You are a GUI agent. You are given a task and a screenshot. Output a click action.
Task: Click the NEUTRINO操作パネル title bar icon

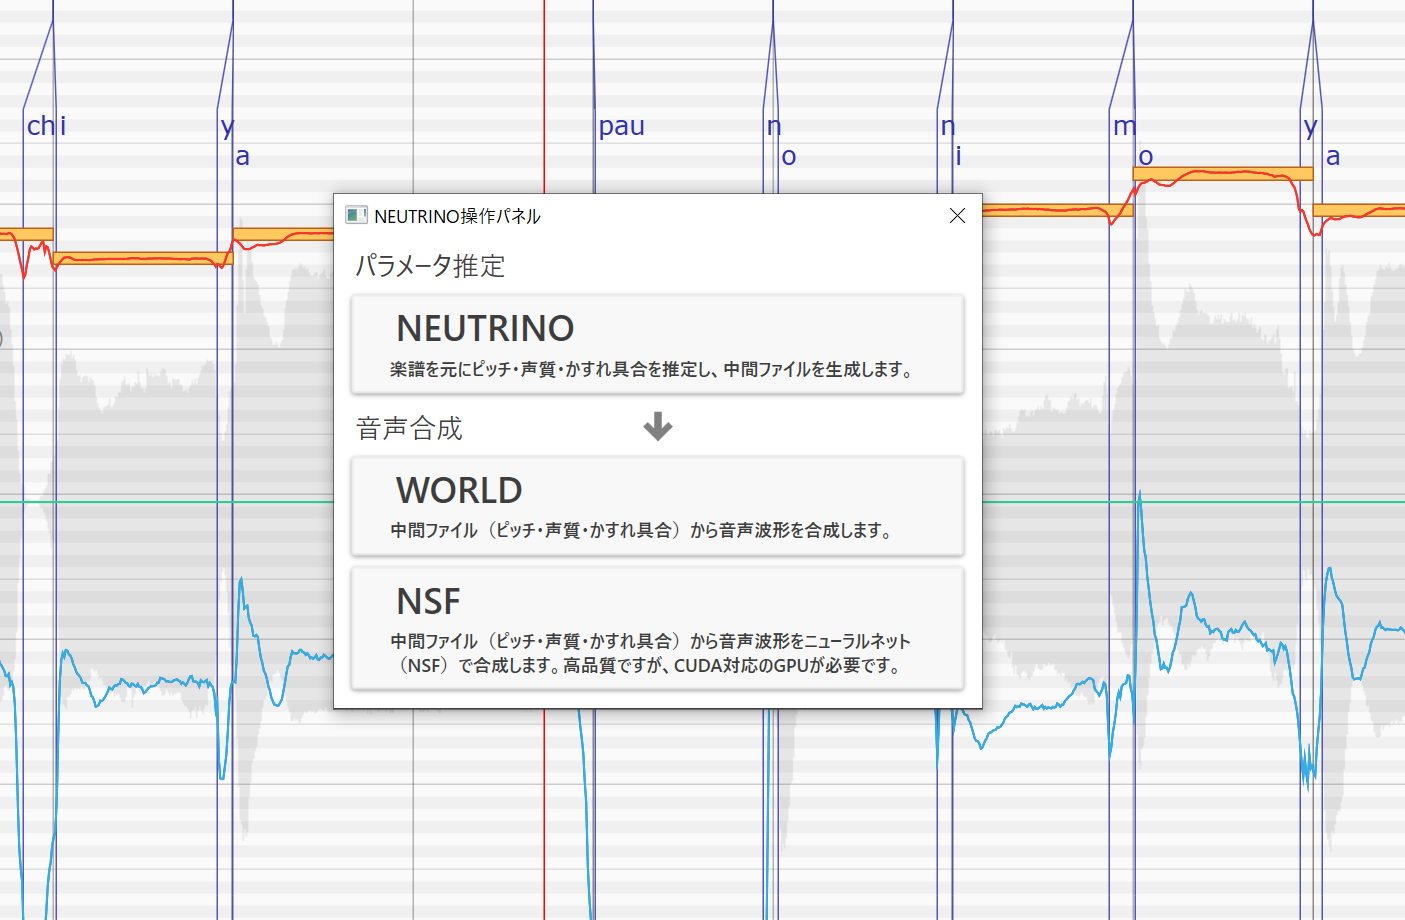point(356,215)
